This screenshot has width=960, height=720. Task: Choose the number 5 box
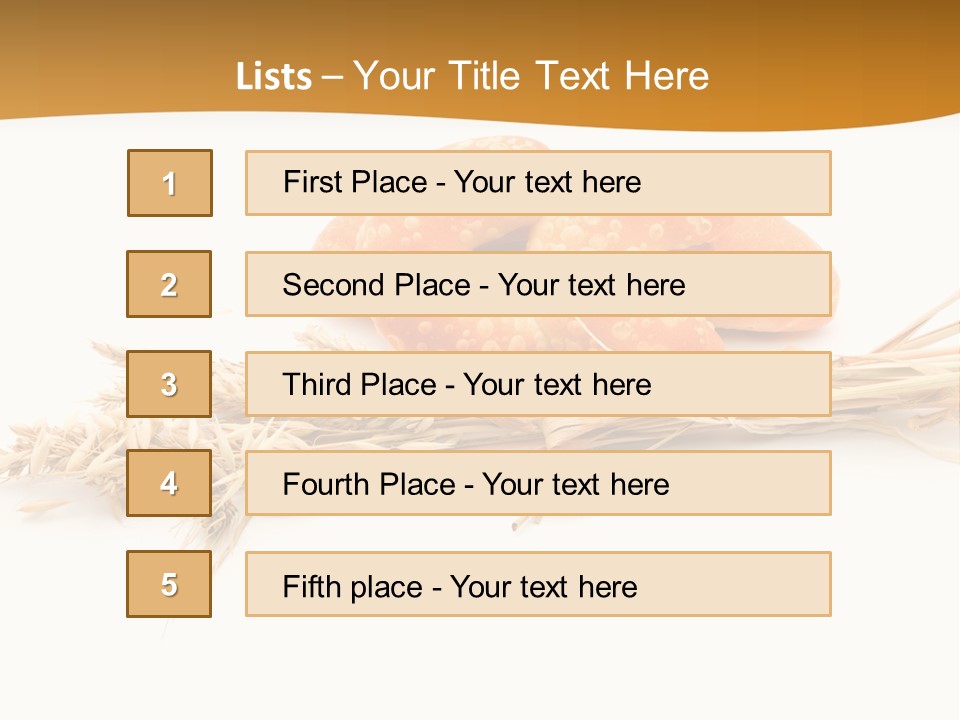pos(169,584)
